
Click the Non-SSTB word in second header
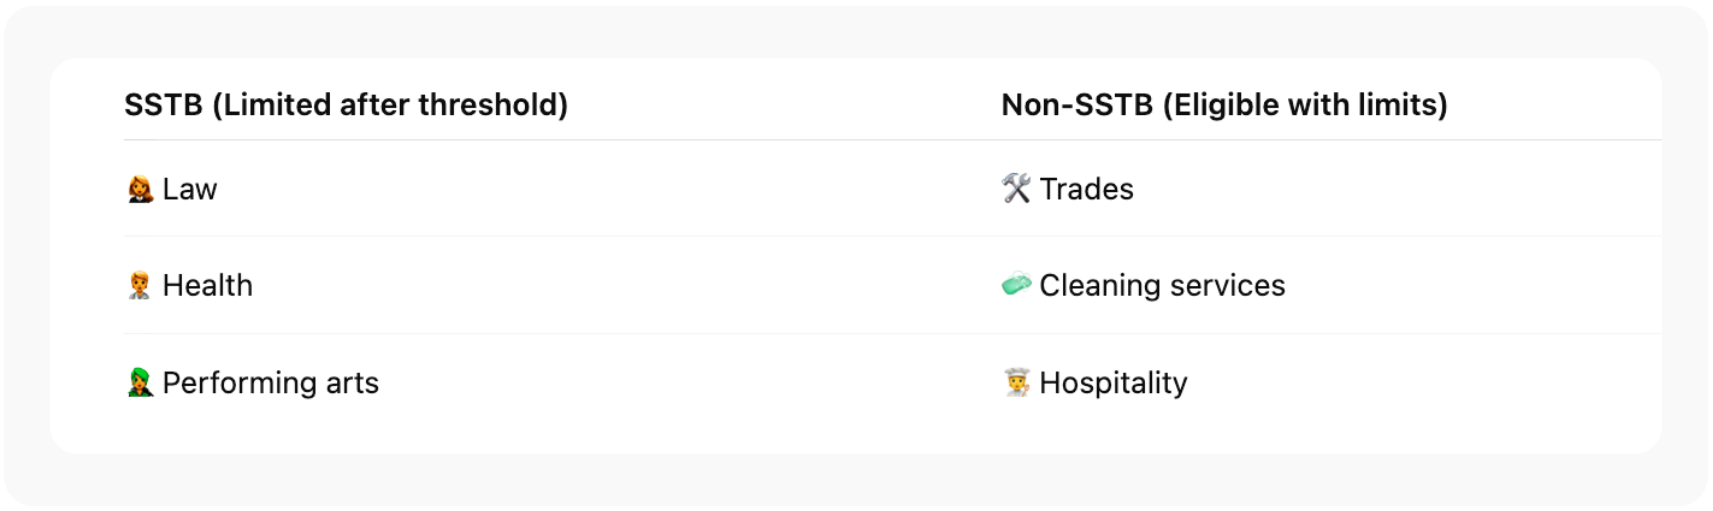tap(1077, 105)
